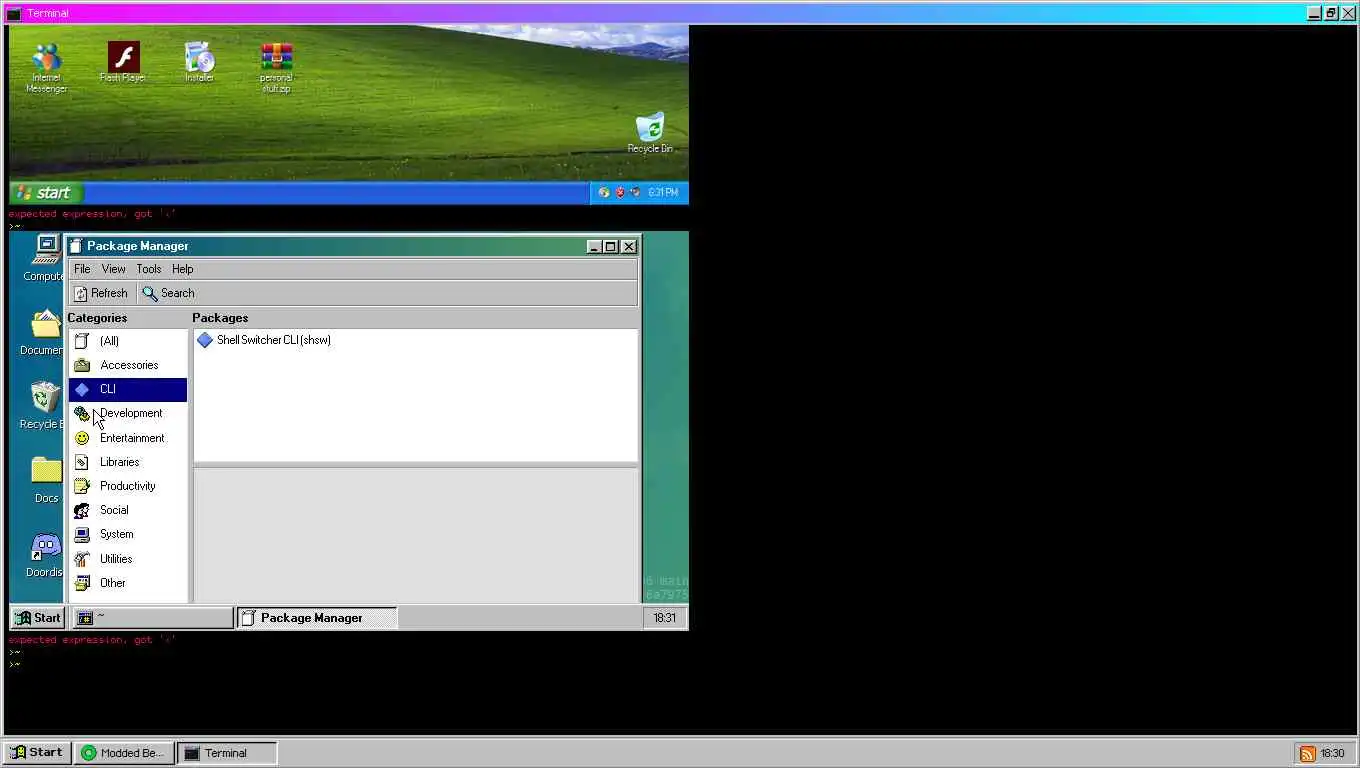Open the Internet Messenger desktop icon
The height and width of the screenshot is (768, 1360).
pos(46,67)
